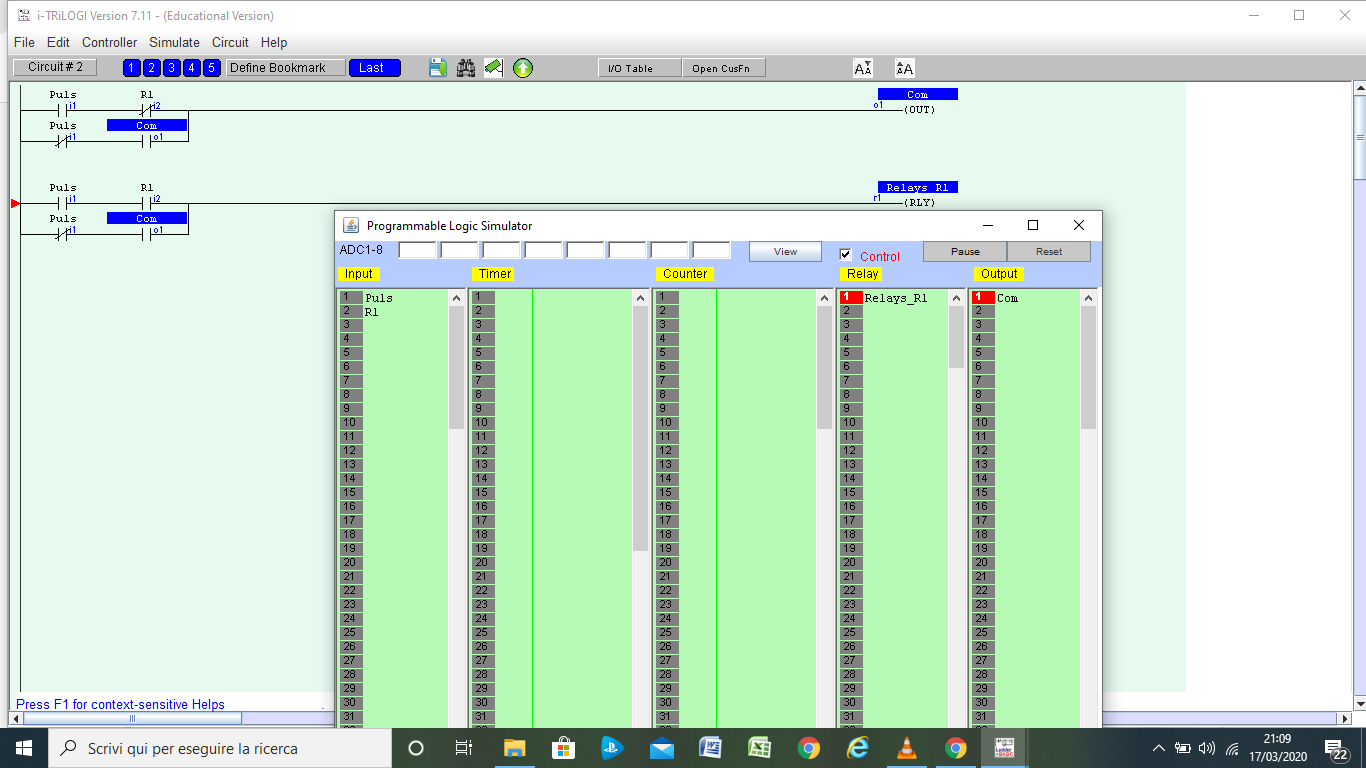
Task: Increase font size with large A icon
Action: (x=904, y=68)
